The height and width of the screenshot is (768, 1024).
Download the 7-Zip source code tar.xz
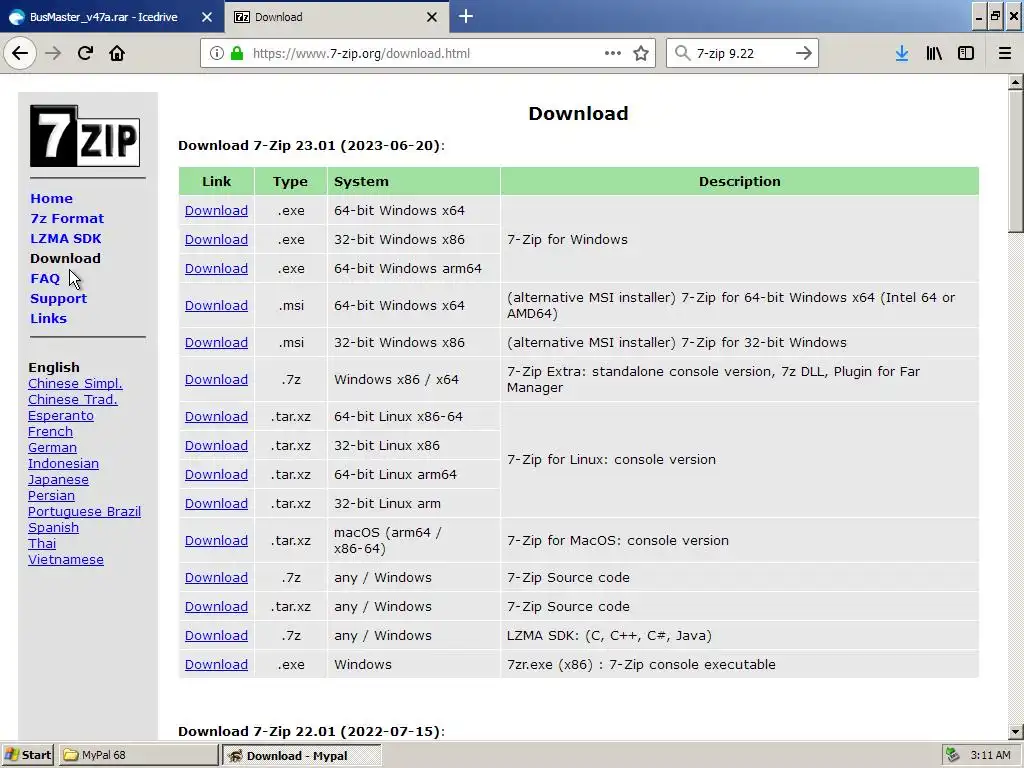coord(216,607)
